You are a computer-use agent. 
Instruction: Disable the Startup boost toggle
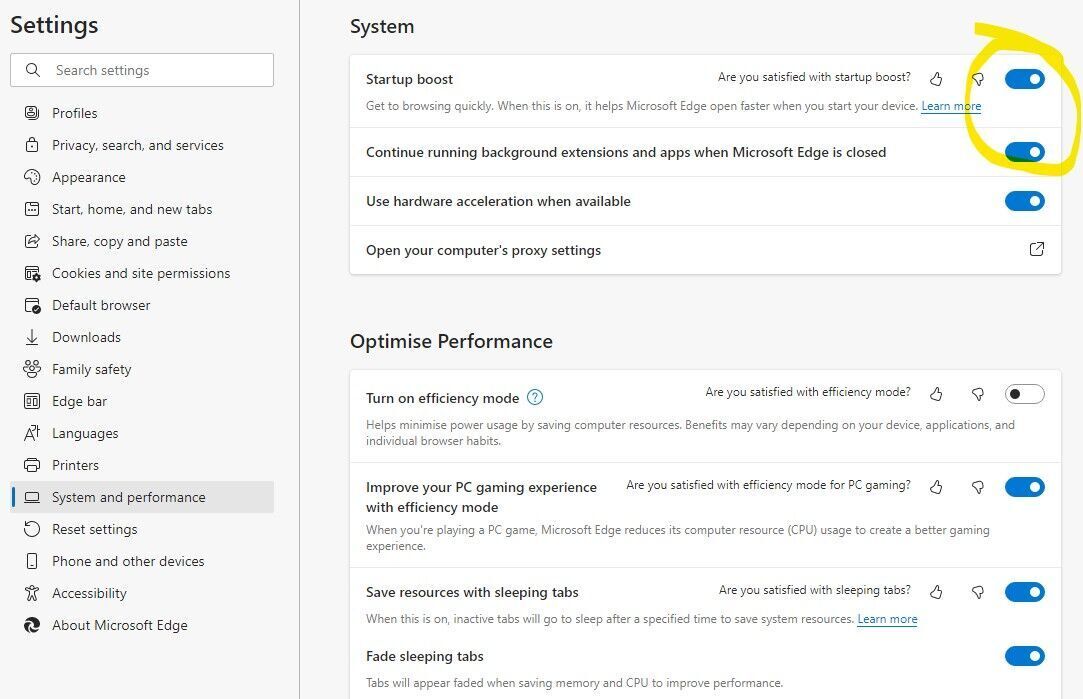point(1024,79)
